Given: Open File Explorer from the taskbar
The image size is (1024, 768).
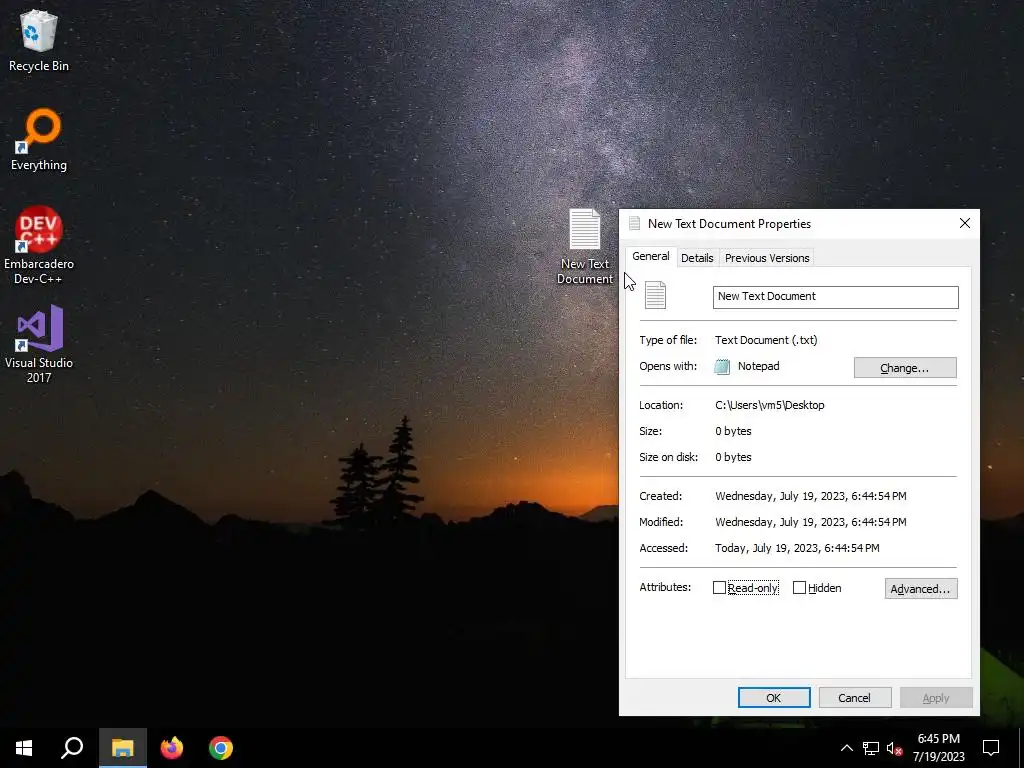Looking at the screenshot, I should (122, 748).
